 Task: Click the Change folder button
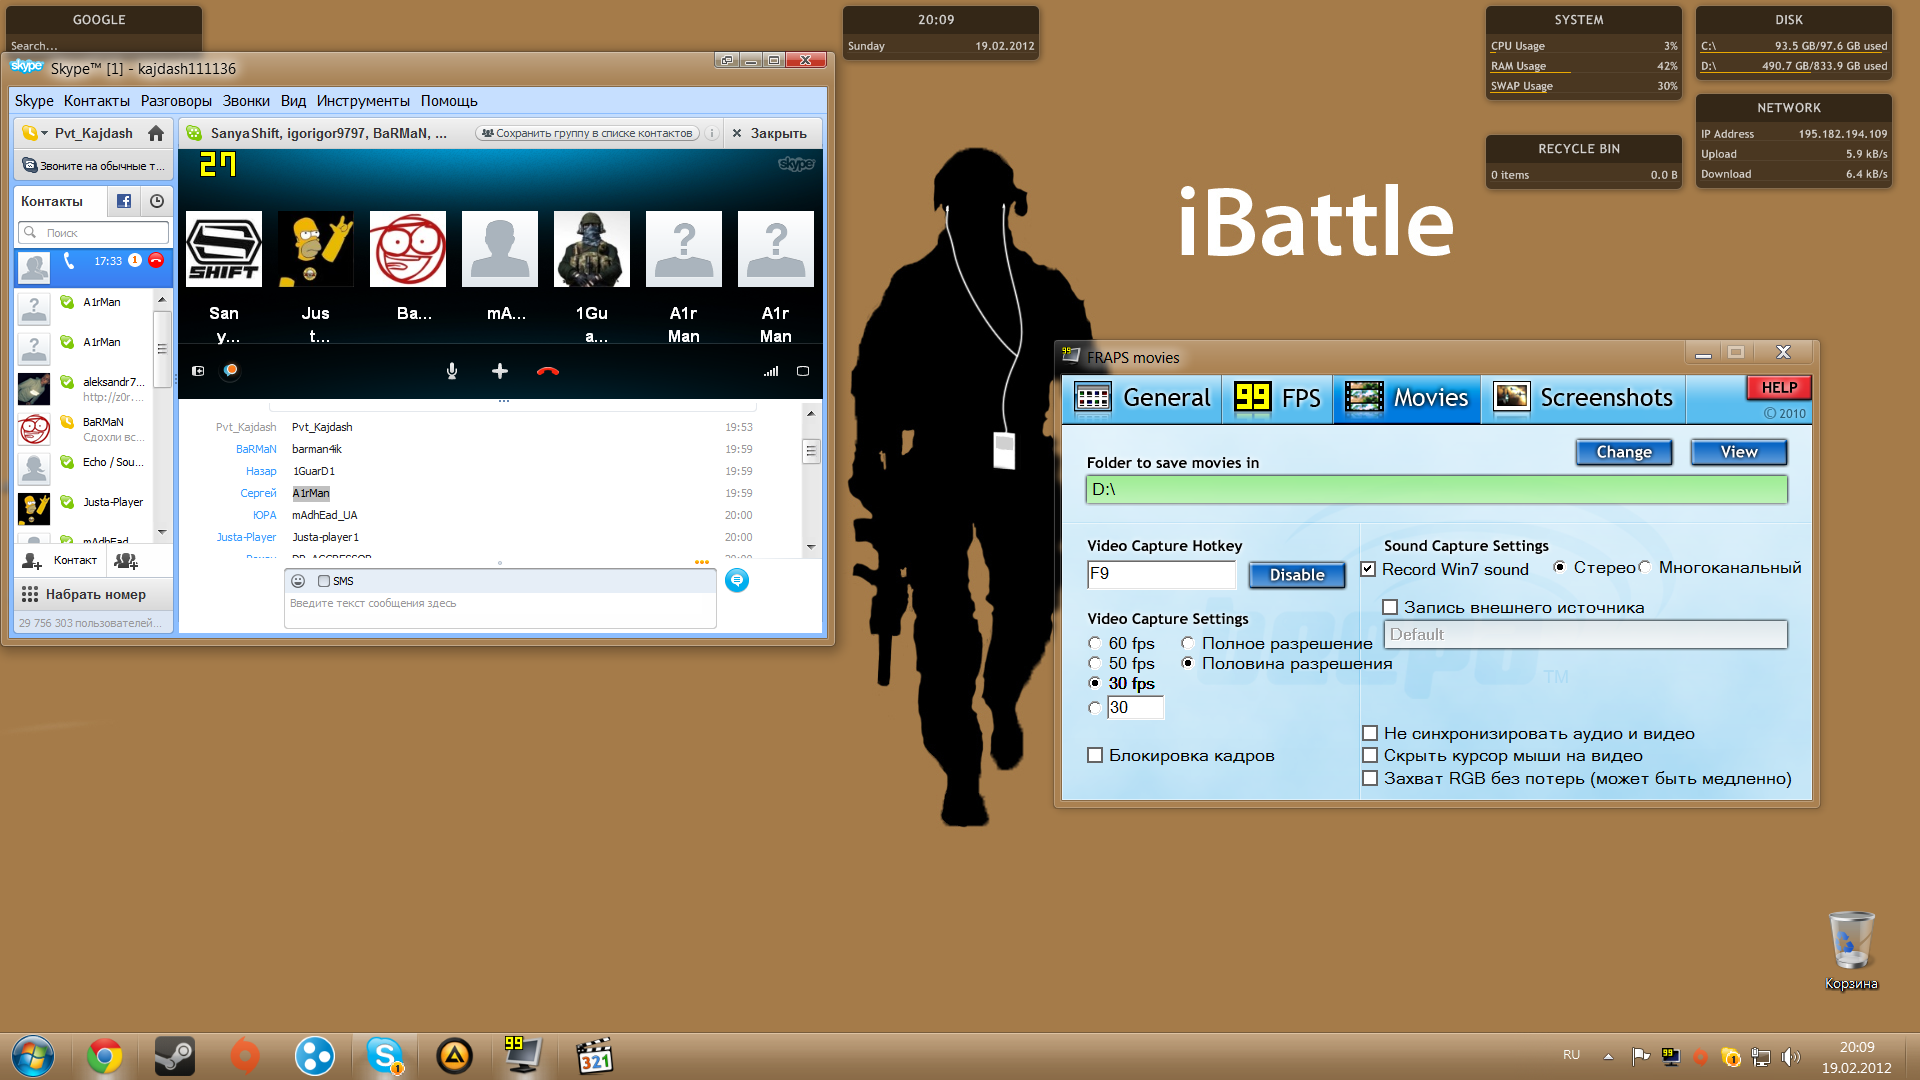1623,452
